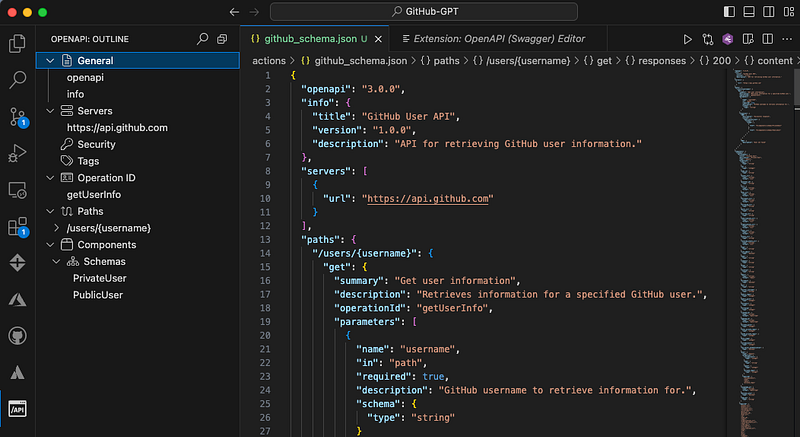
Task: Open the preview to the side icon
Action: (x=748, y=39)
